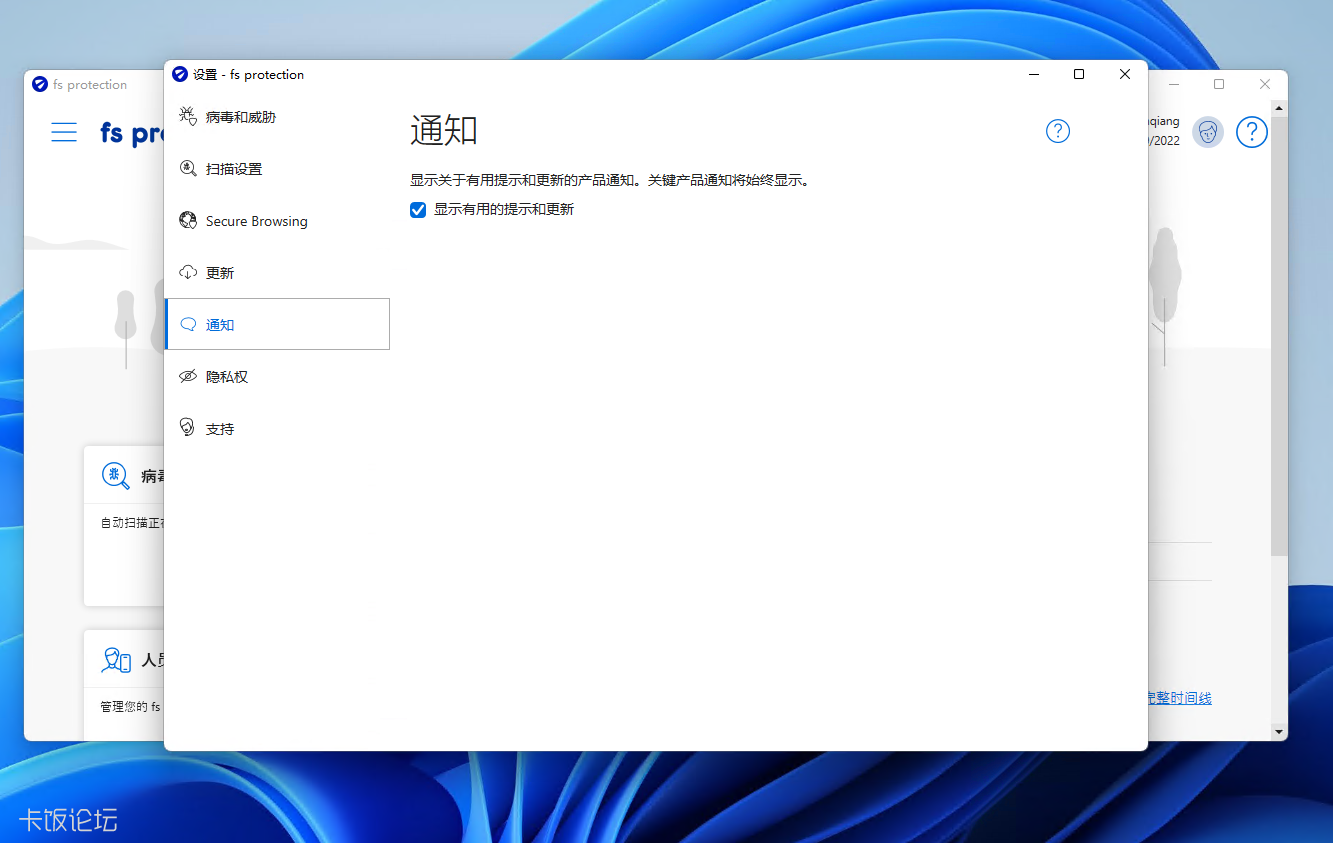This screenshot has height=843, width=1333.
Task: Click the 隐私权 crossed-eye icon
Action: click(x=188, y=376)
